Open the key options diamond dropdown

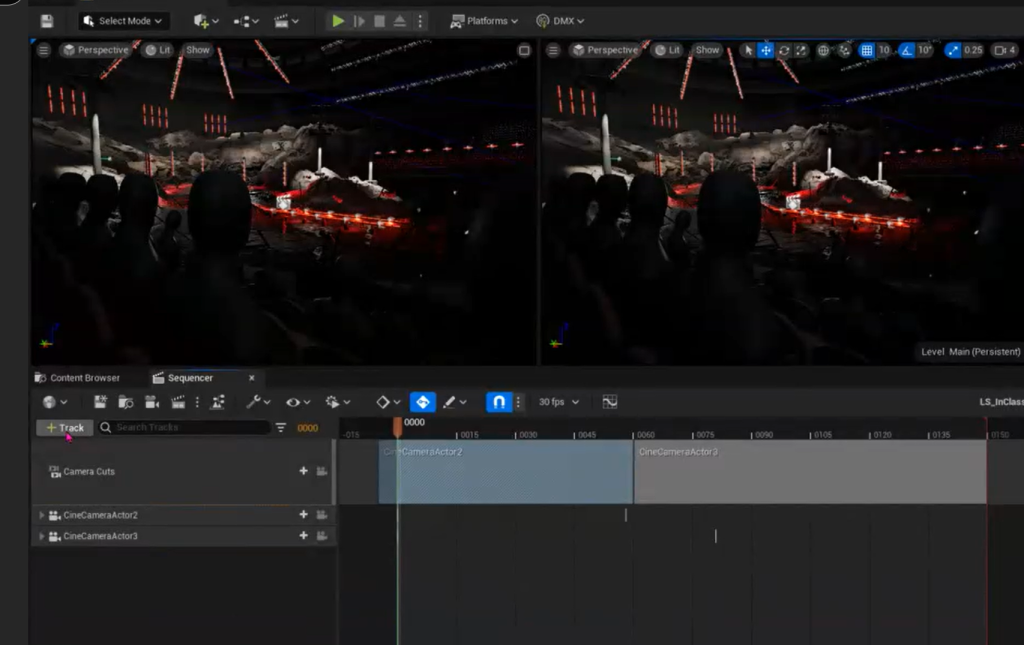pos(388,402)
